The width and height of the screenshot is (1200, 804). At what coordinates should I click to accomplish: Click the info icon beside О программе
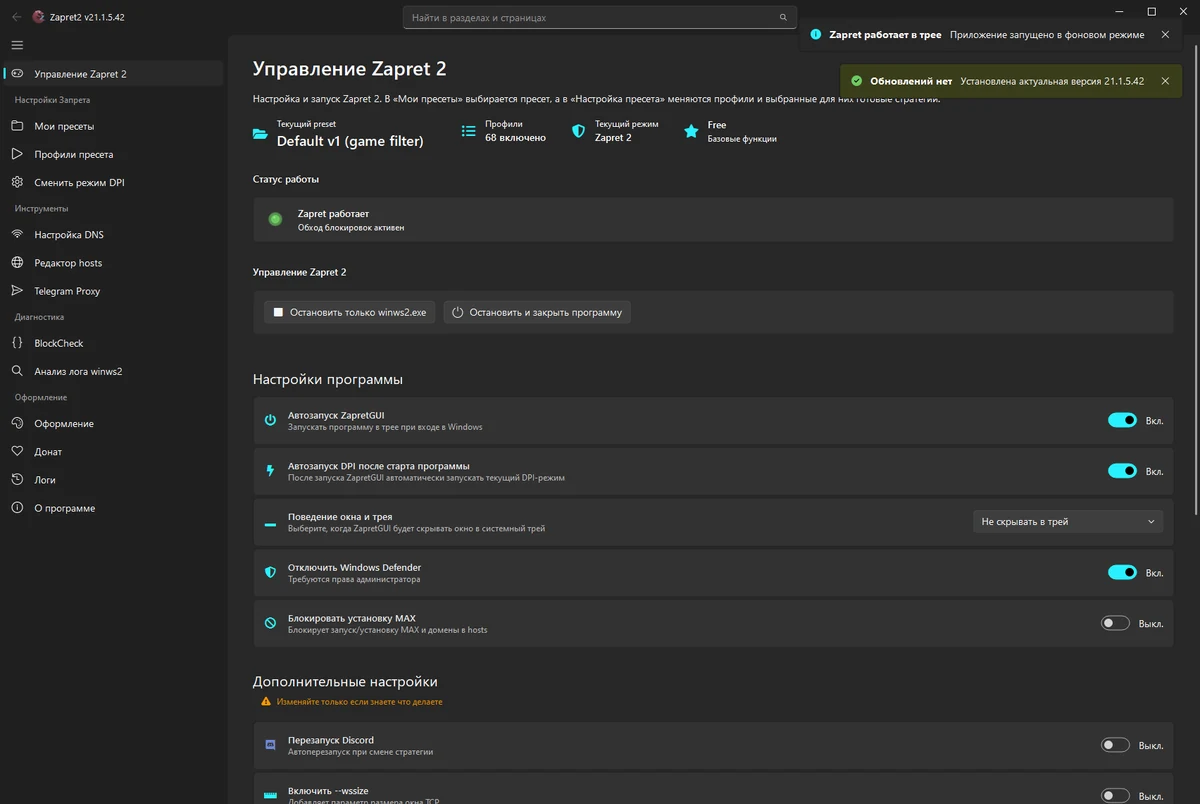coord(17,508)
